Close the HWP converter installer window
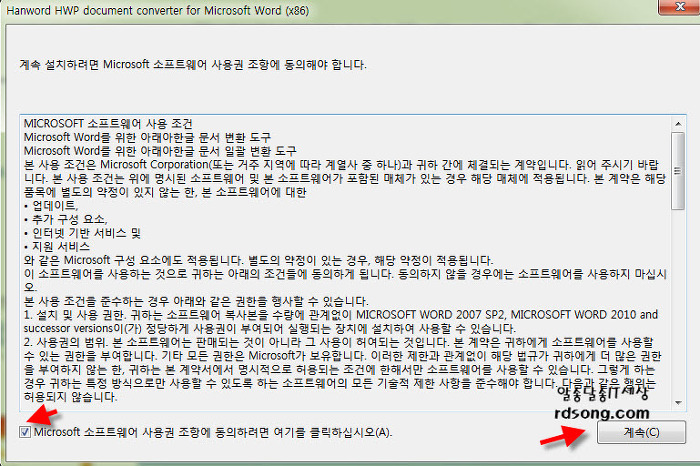The width and height of the screenshot is (700, 466). point(679,6)
